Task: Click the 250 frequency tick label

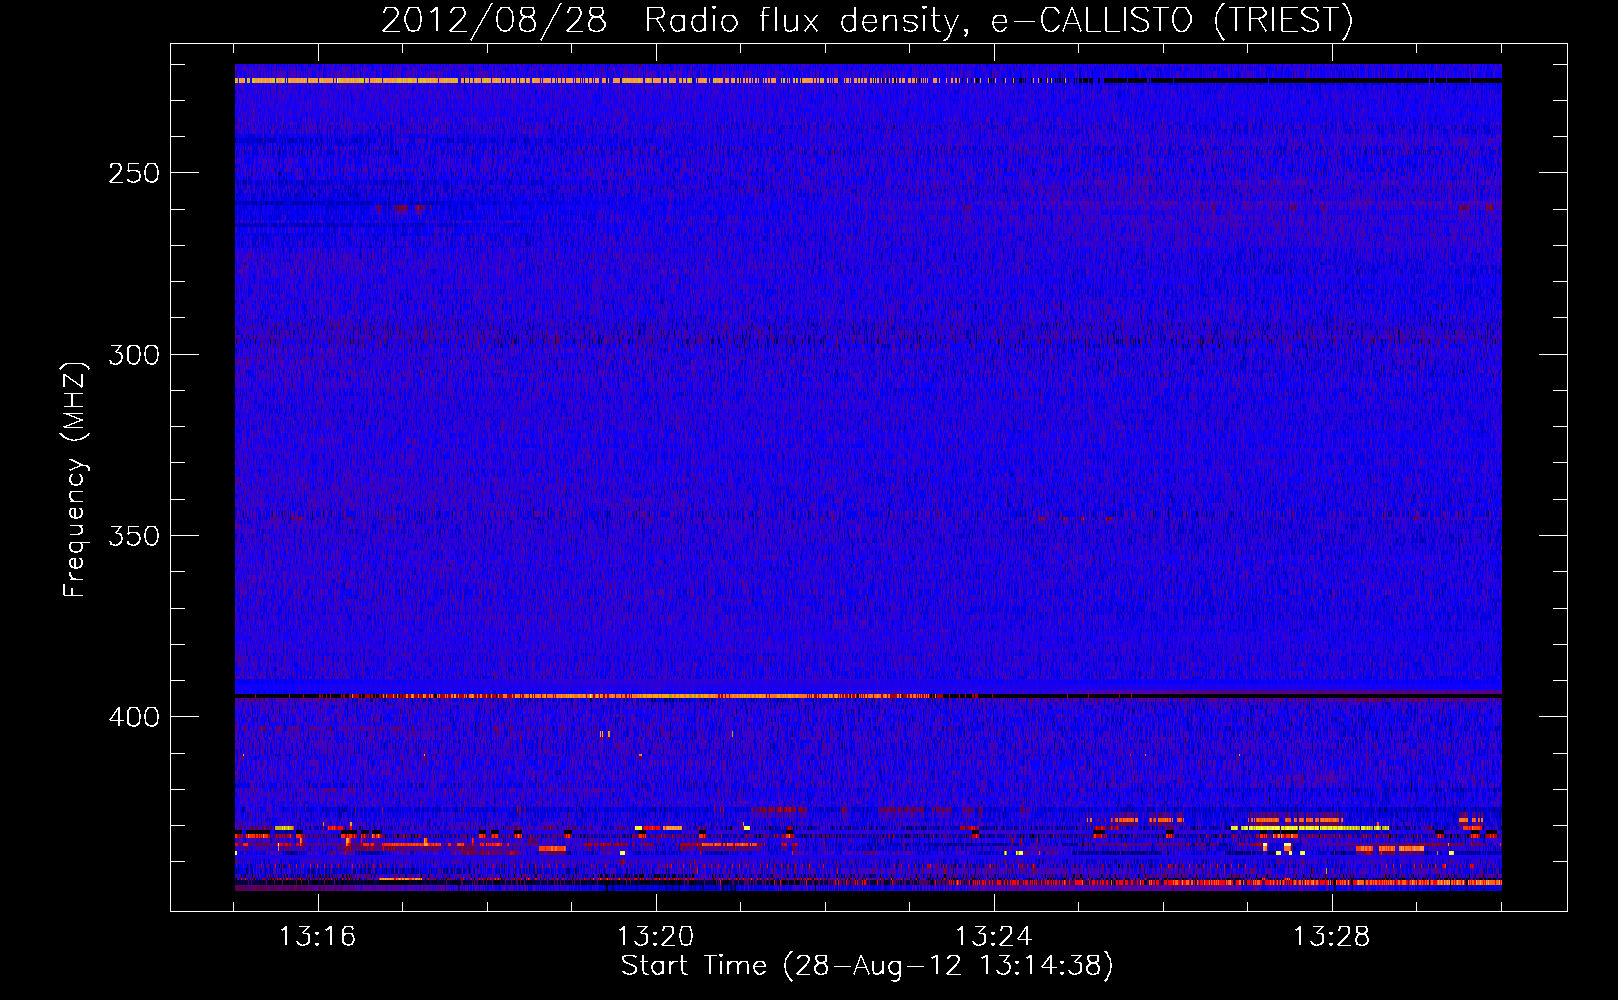Action: 134,173
